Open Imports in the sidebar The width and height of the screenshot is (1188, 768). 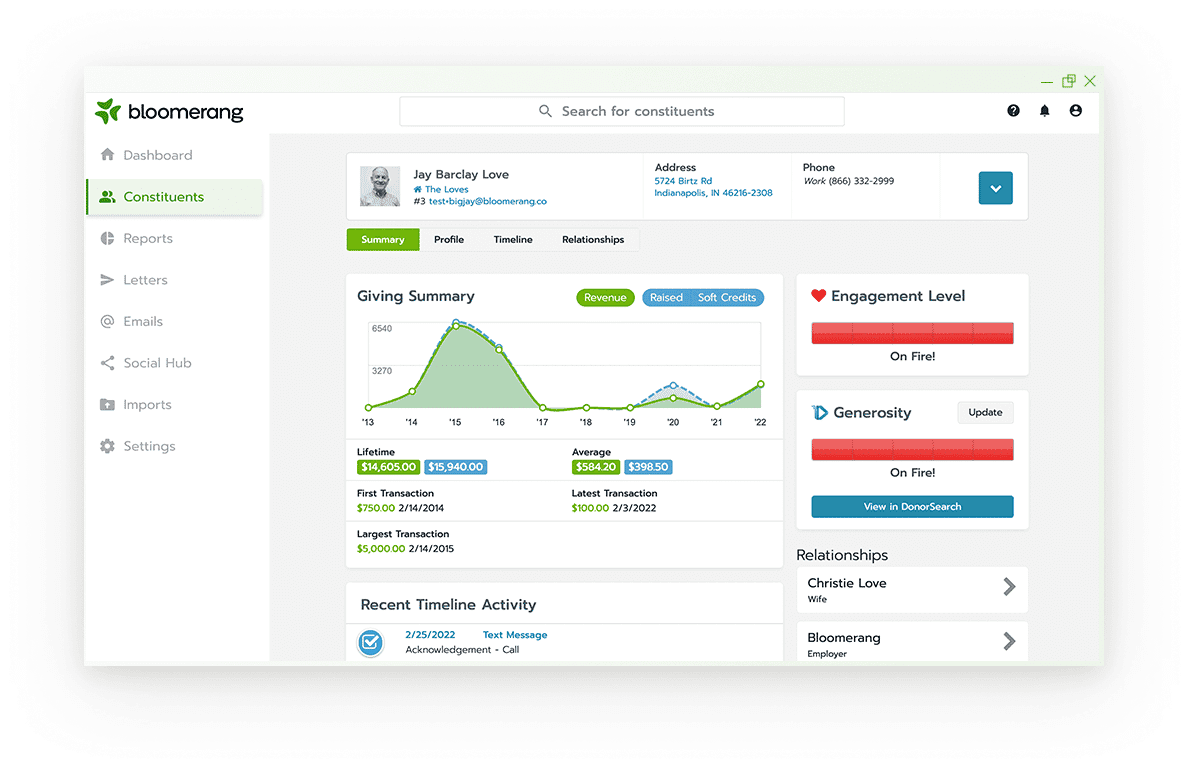[146, 405]
